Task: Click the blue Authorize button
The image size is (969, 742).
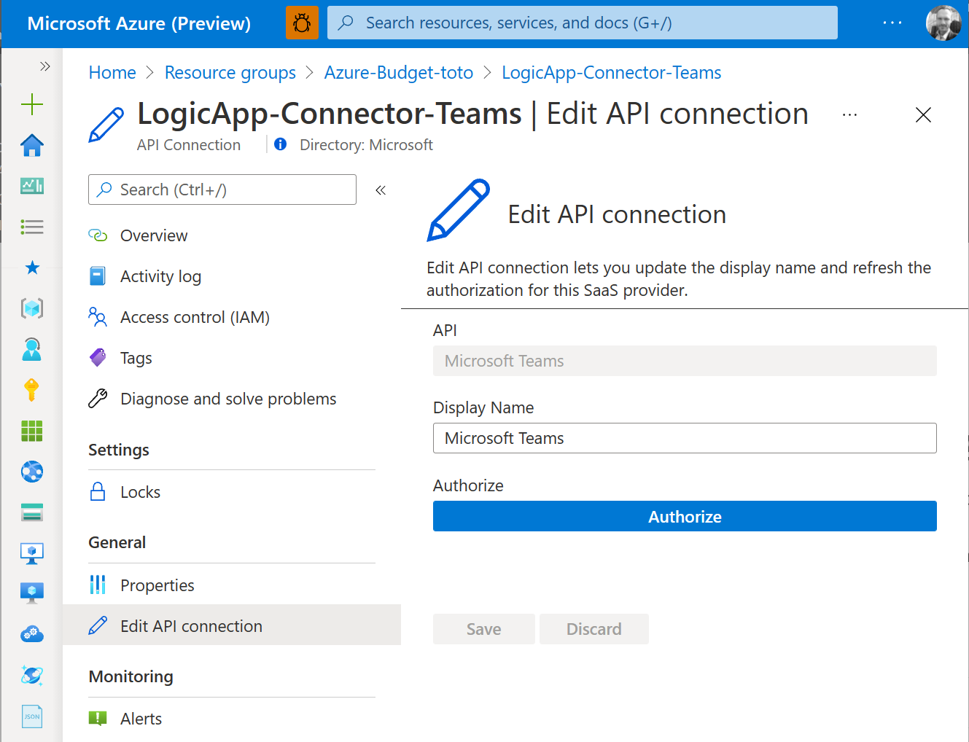Action: 685,516
